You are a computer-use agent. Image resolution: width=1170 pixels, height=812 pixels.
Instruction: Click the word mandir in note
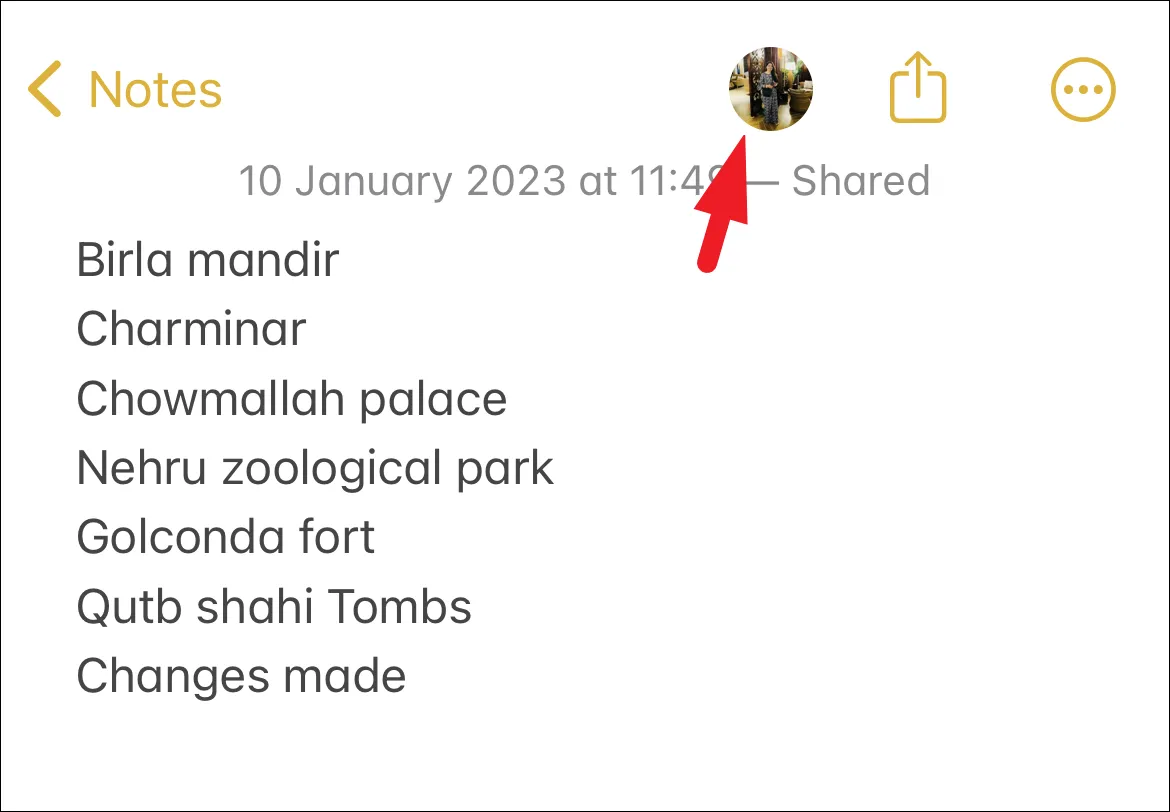click(x=263, y=260)
